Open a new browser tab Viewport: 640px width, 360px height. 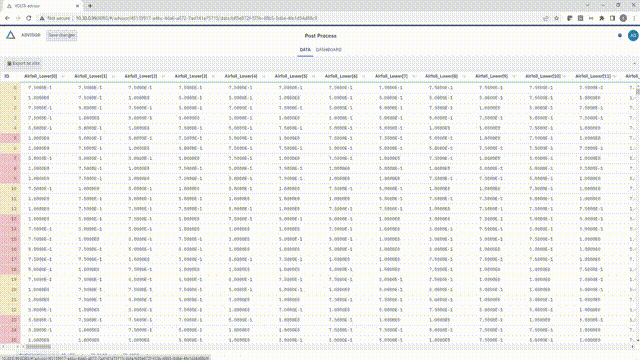click(90, 6)
